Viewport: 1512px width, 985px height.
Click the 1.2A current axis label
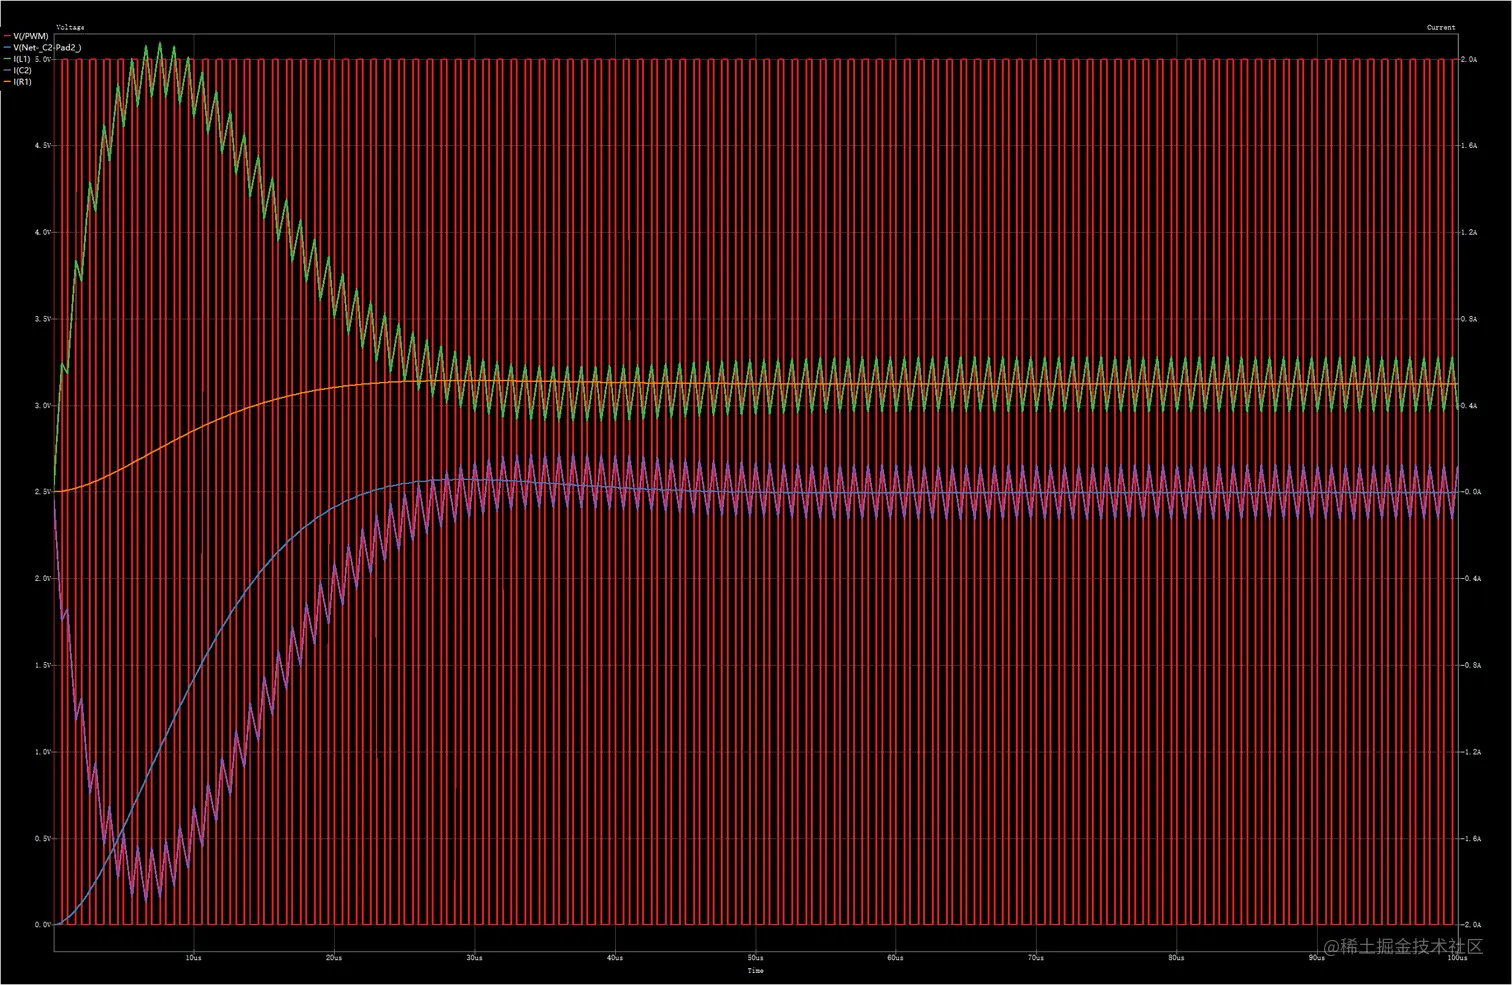[1470, 233]
